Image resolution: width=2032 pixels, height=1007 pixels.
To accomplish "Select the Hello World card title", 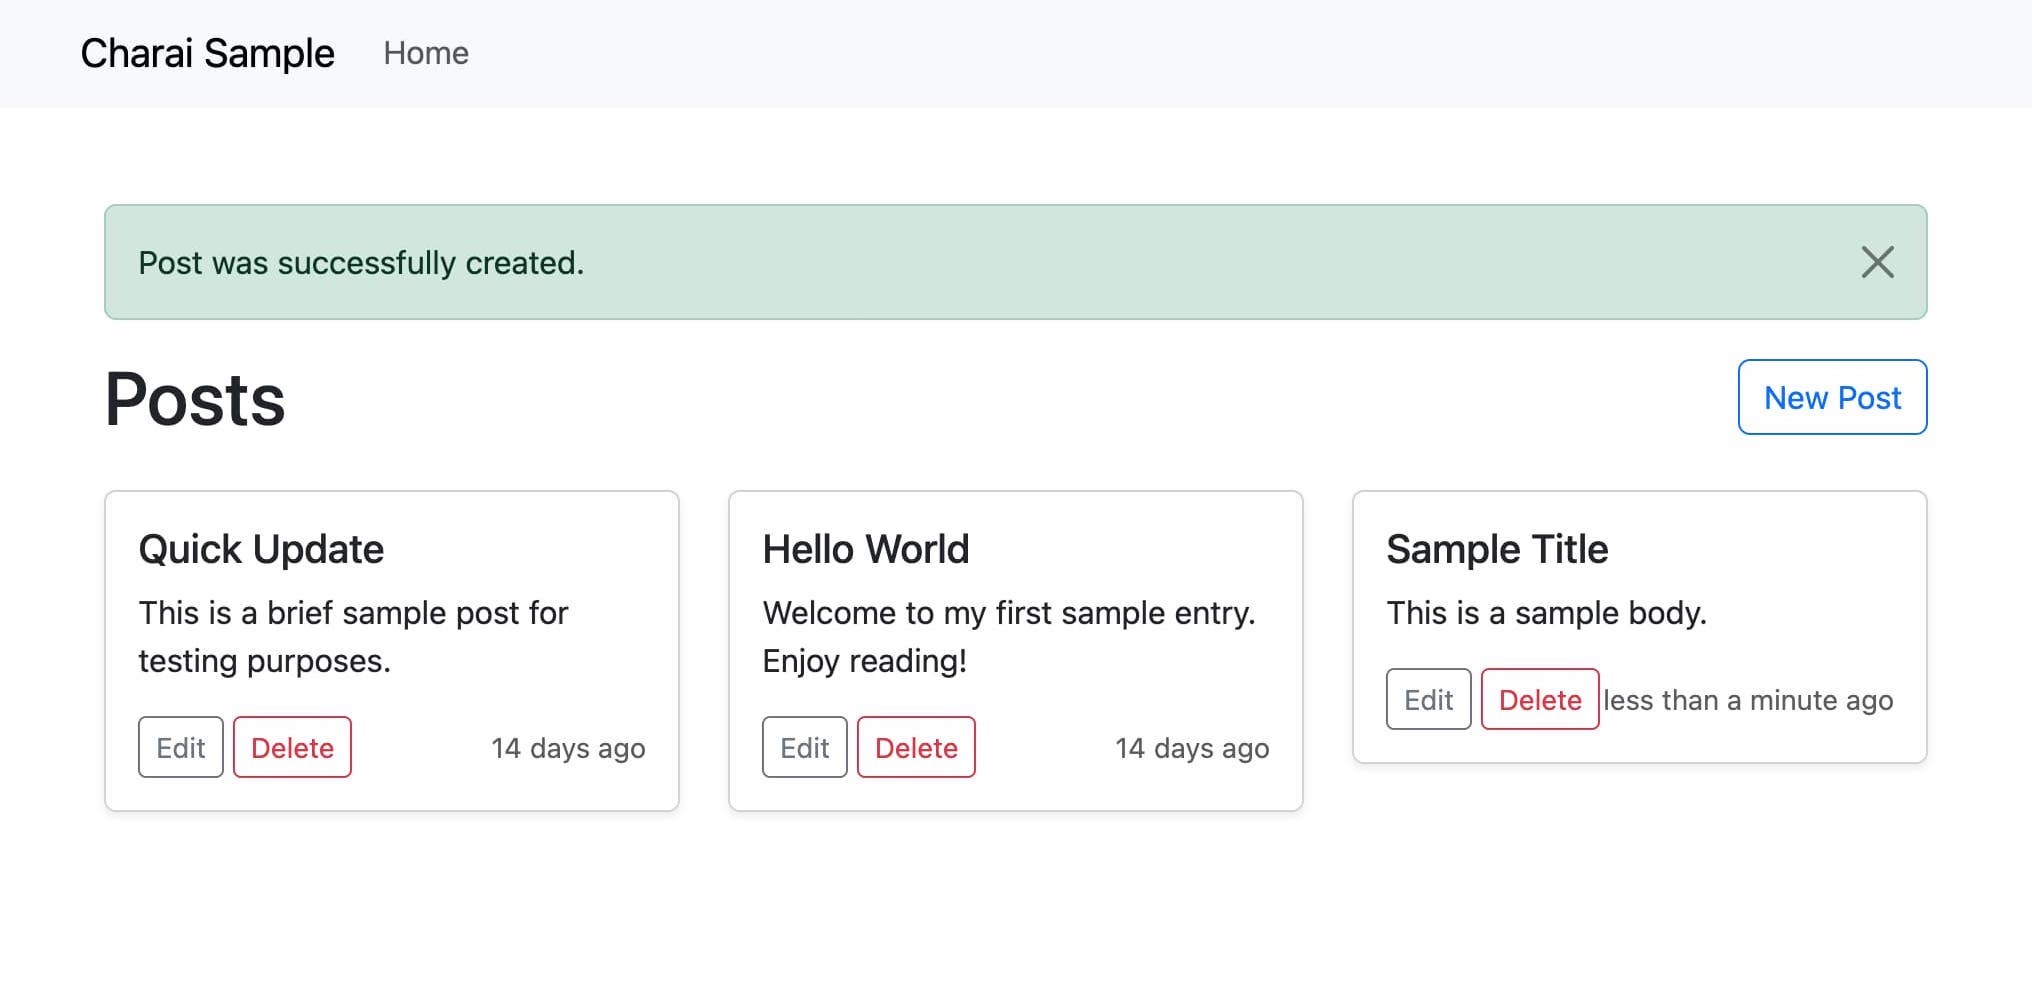I will pos(866,549).
